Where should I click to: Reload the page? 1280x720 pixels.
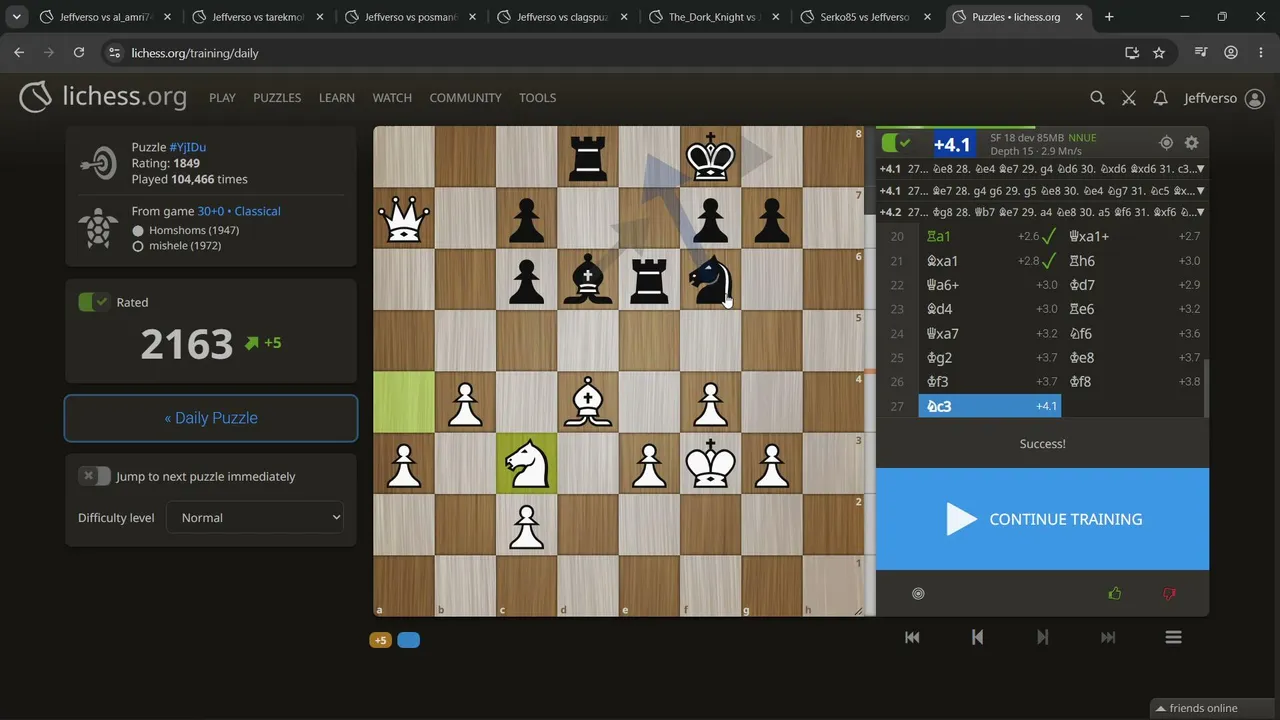(78, 52)
